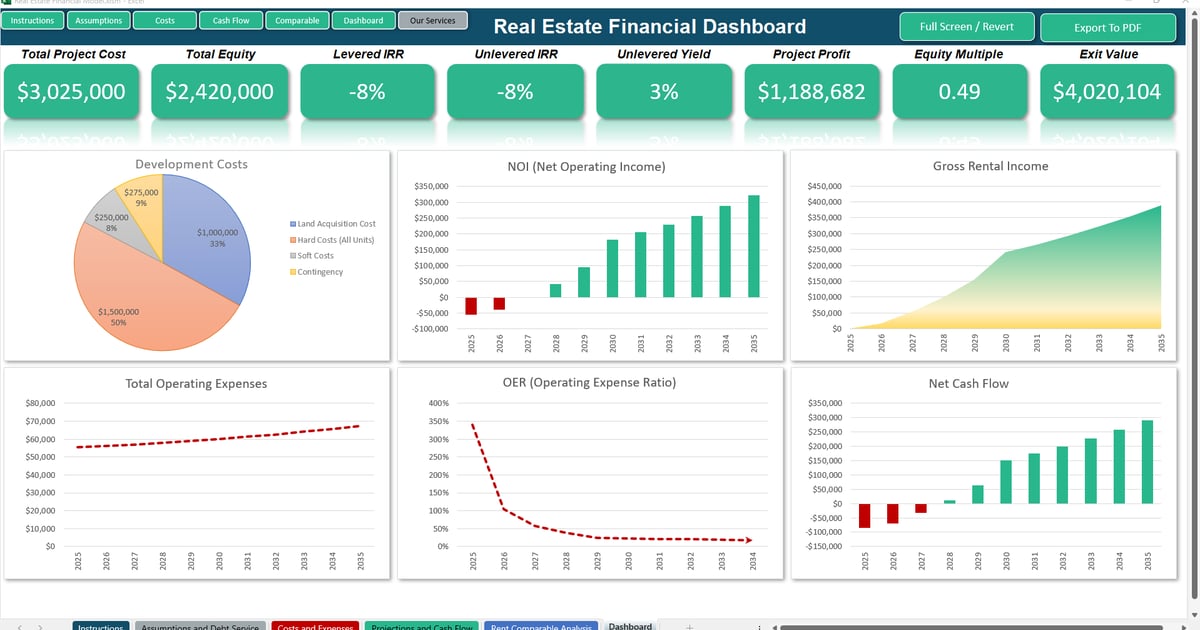The image size is (1200, 630).
Task: Open Assumptions and Debt Service sheet tab
Action: point(200,626)
